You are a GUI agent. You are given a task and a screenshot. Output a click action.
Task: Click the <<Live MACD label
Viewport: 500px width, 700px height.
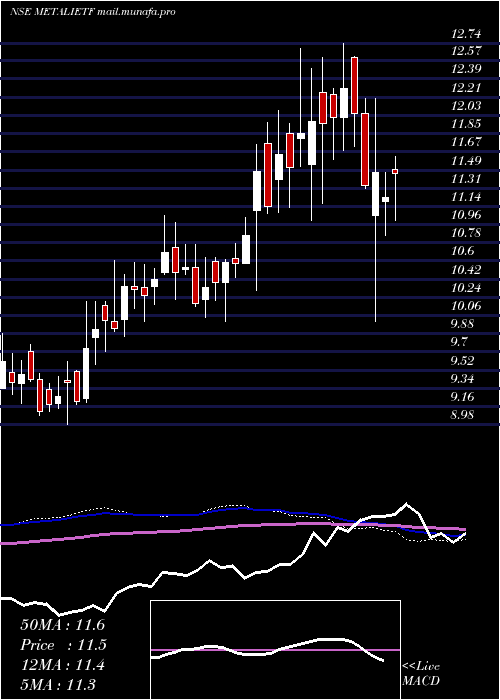pos(421,674)
